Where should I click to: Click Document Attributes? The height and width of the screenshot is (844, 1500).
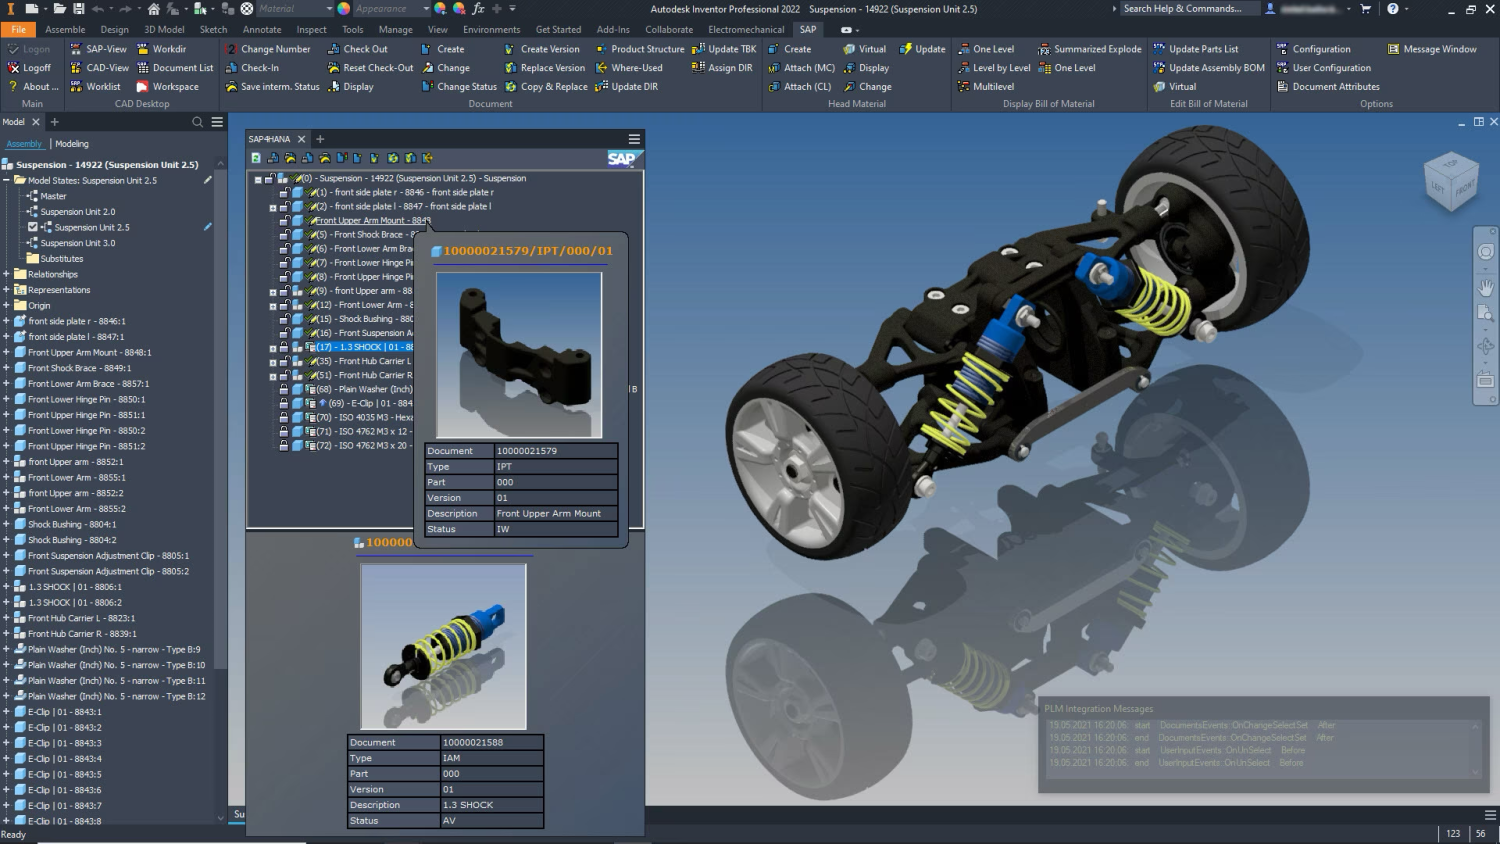tap(1327, 87)
